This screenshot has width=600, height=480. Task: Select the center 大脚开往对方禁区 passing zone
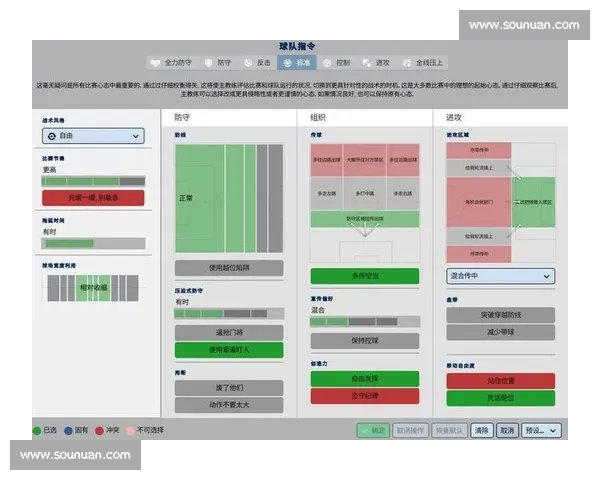365,160
